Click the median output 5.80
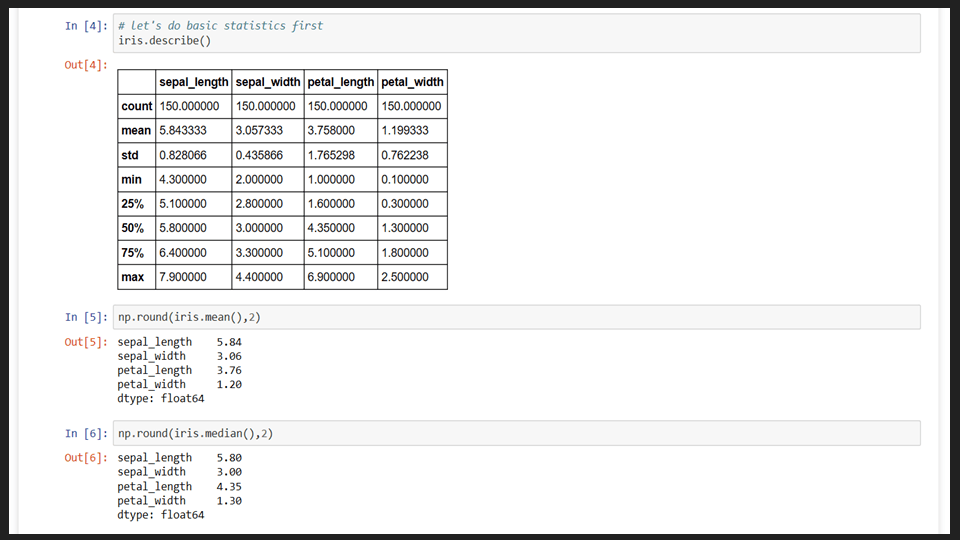 tap(229, 458)
